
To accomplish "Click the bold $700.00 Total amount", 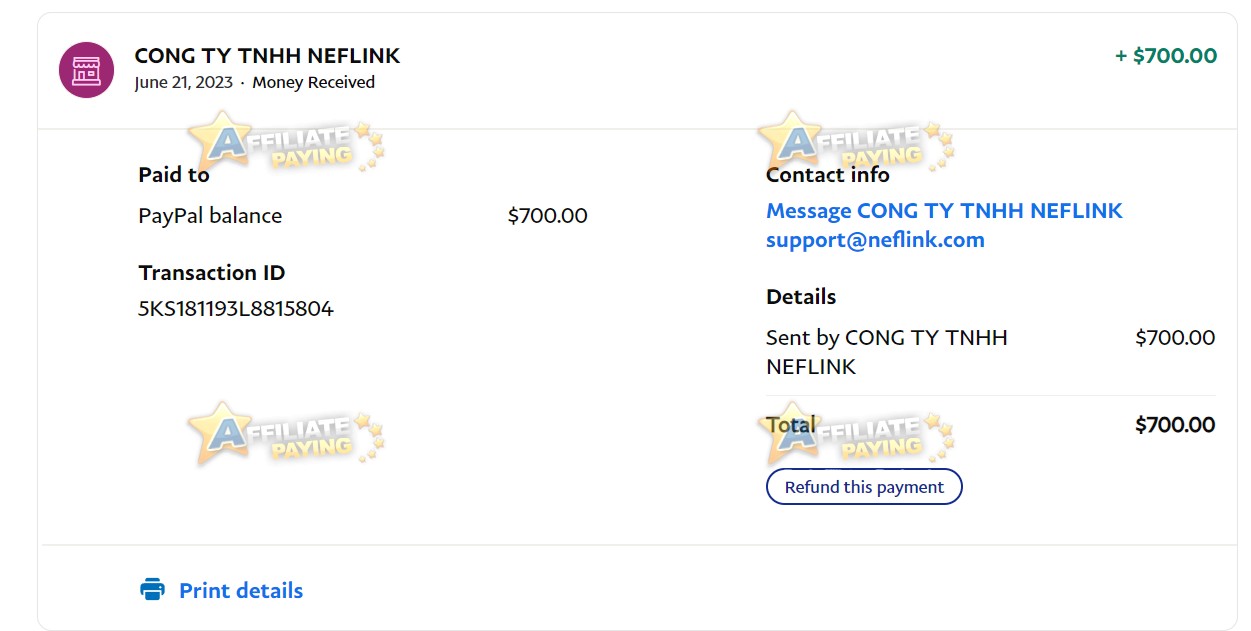I will tap(1175, 425).
